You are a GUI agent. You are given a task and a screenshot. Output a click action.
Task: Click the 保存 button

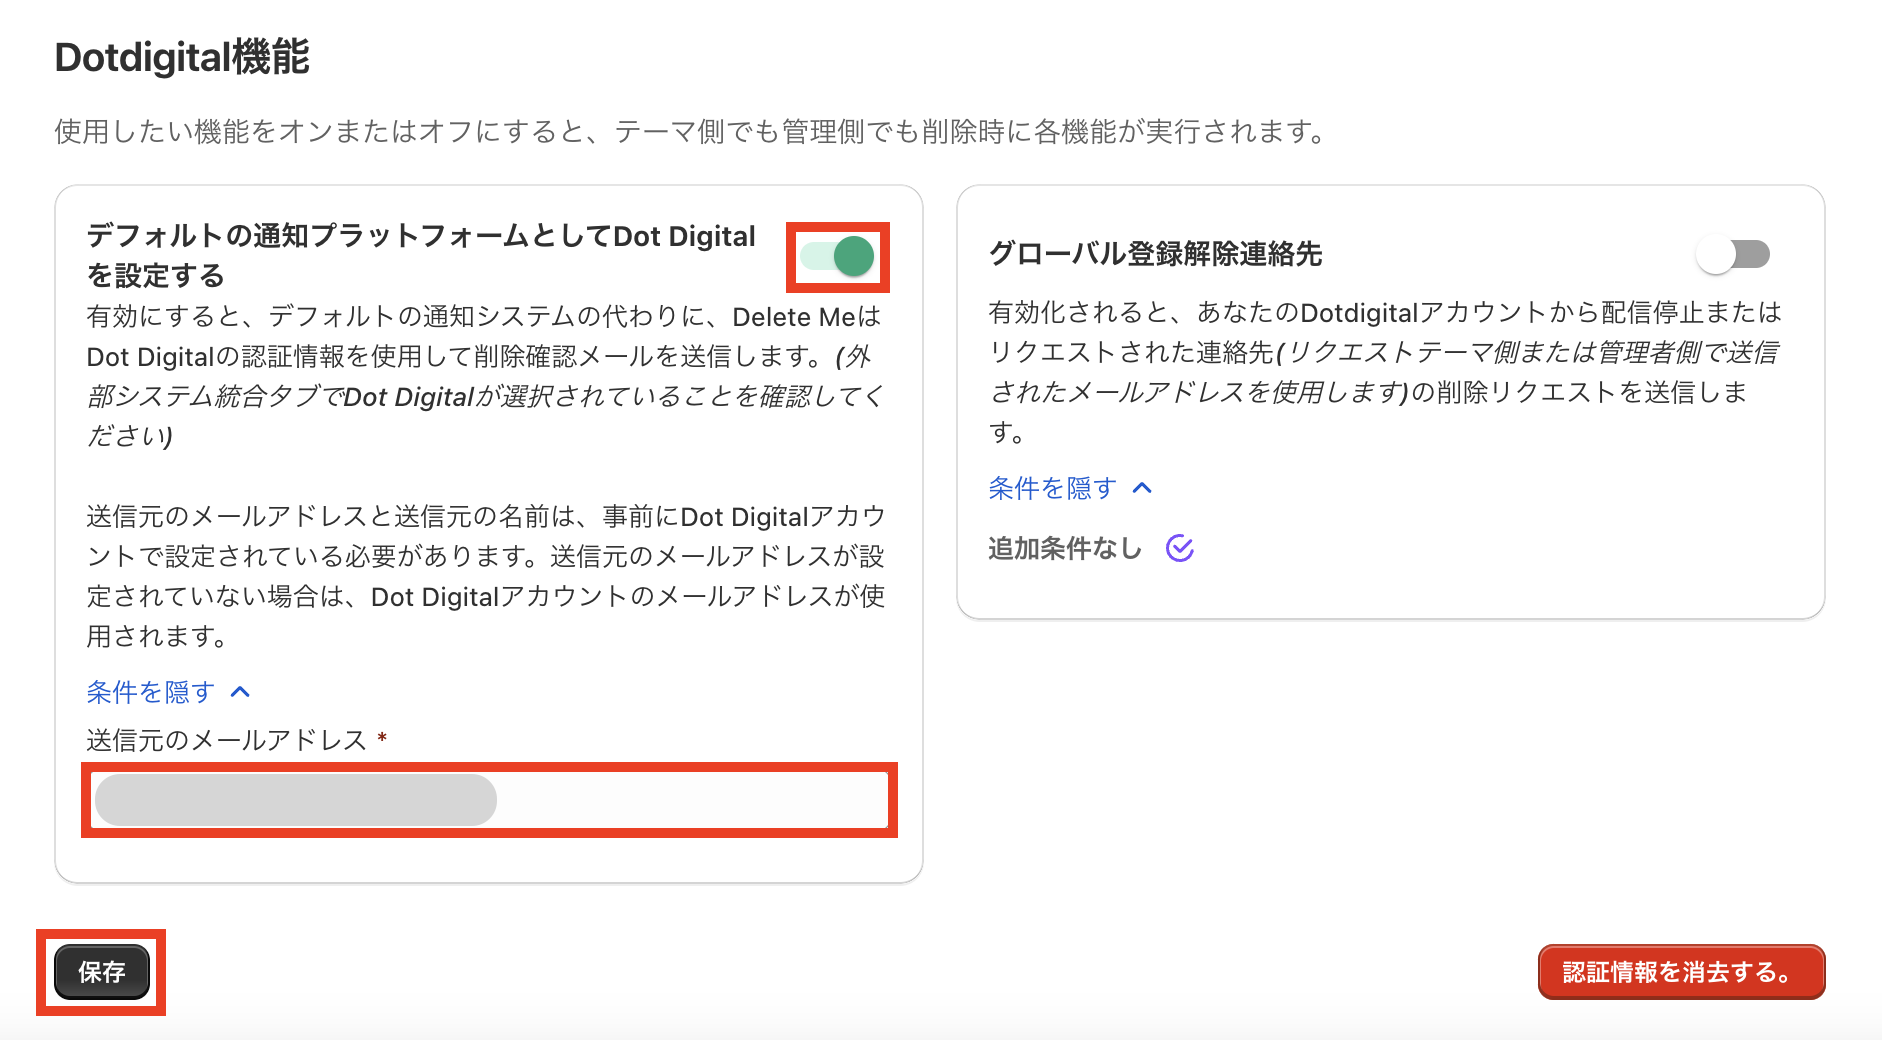(x=102, y=972)
